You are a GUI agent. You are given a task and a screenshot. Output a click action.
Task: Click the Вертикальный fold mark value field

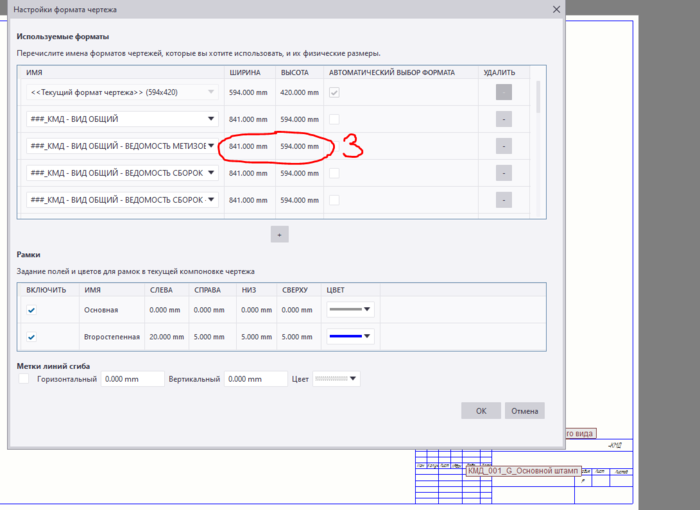(255, 379)
